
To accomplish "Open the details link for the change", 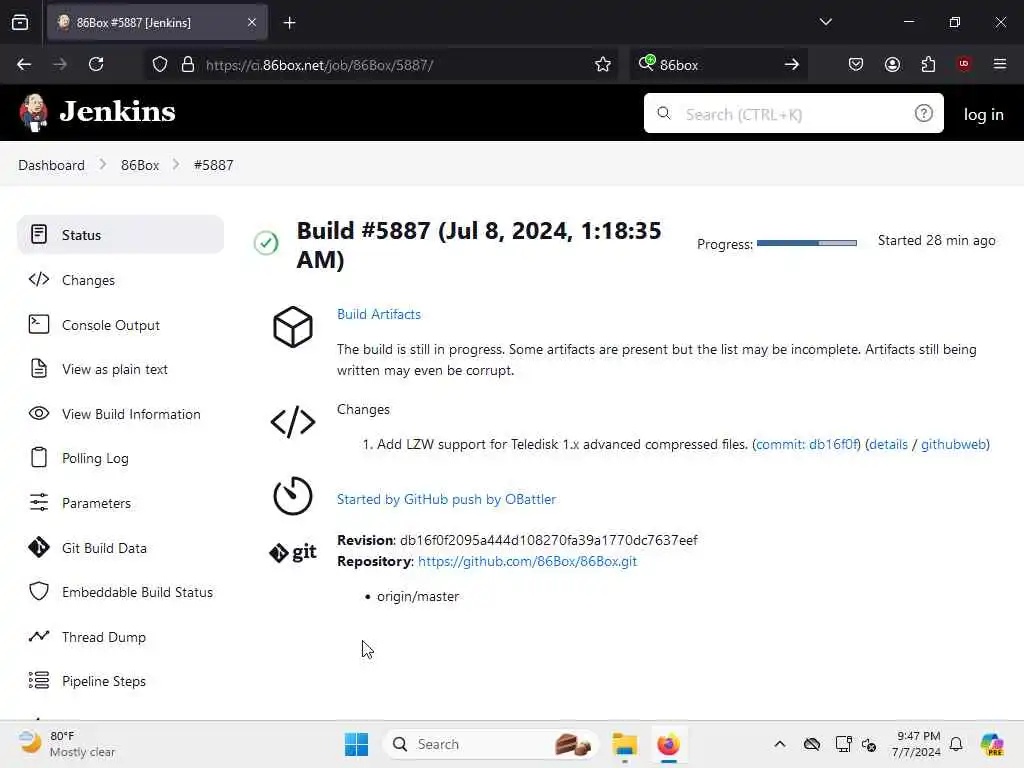I will tap(888, 445).
